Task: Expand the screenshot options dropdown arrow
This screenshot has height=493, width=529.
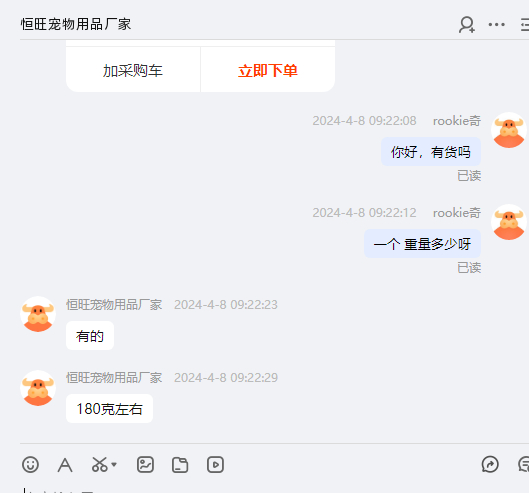Action: click(114, 464)
